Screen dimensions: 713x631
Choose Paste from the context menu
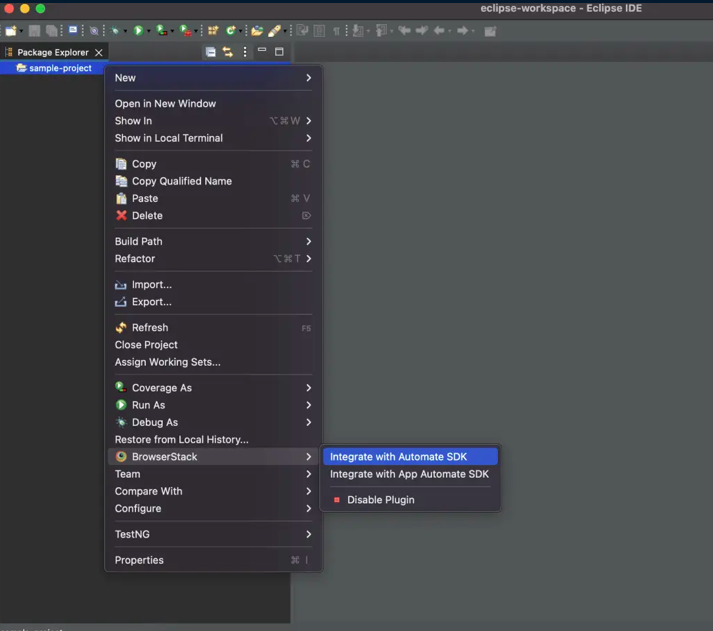(x=213, y=199)
